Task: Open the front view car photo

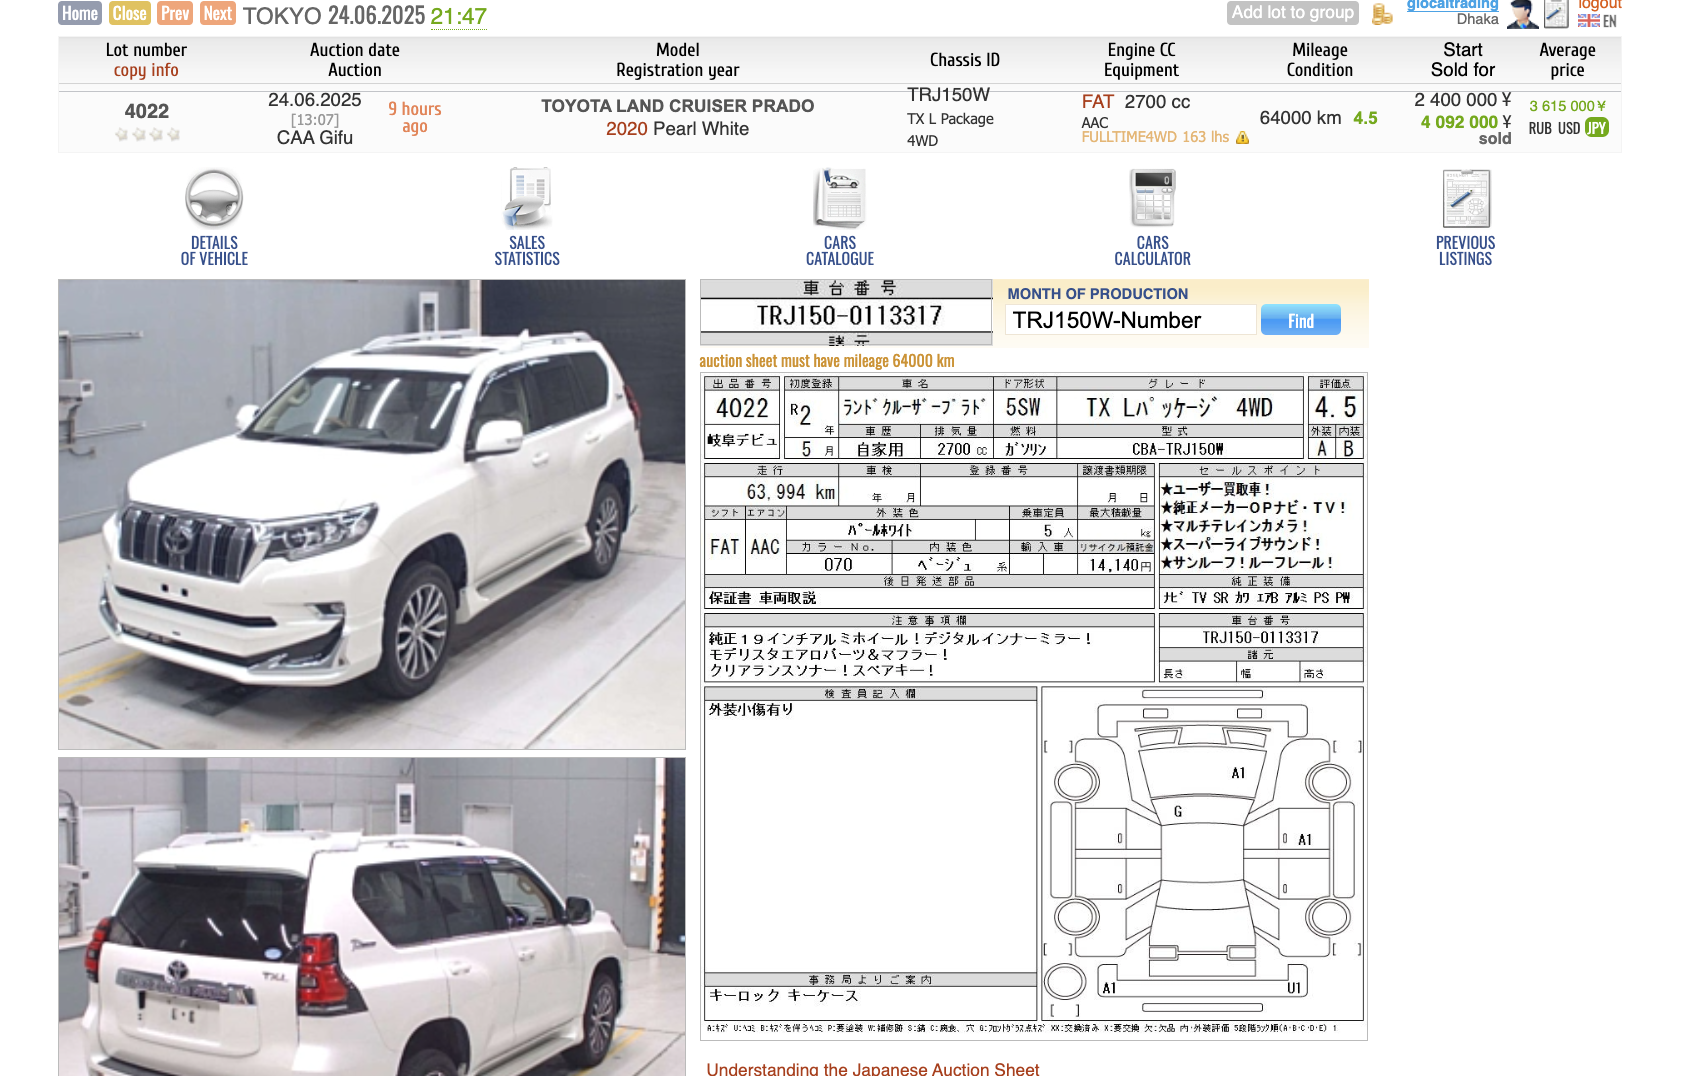Action: point(372,514)
